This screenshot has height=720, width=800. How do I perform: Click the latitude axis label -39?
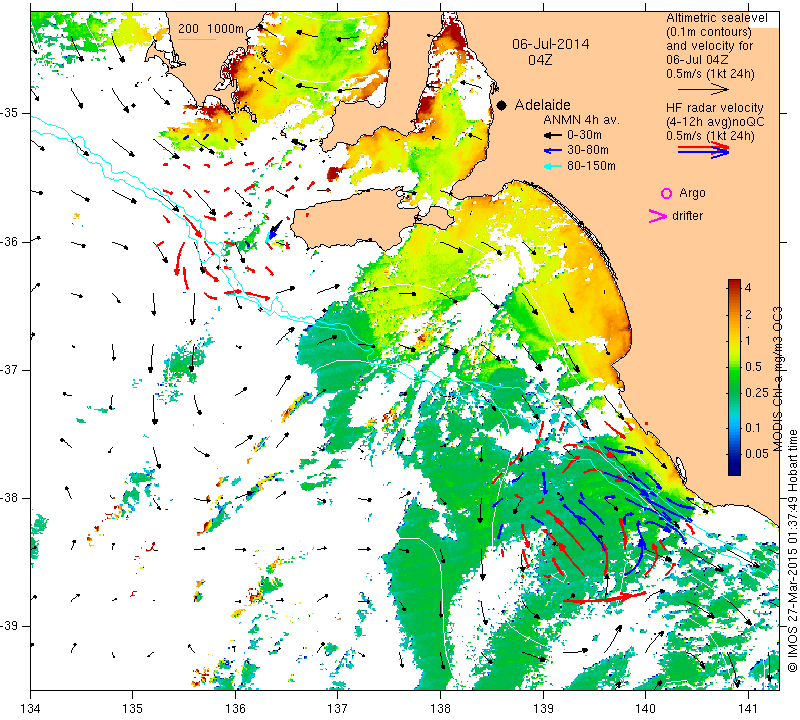(11, 626)
